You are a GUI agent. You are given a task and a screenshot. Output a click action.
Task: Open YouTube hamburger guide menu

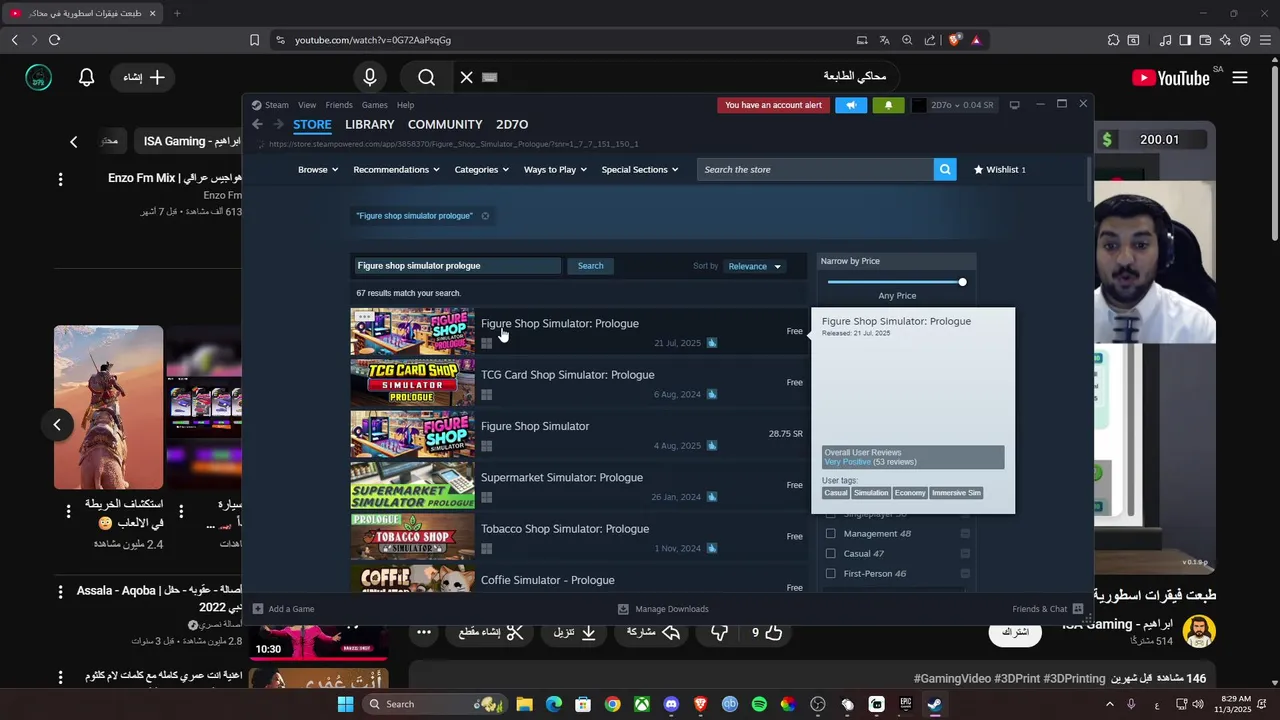coord(1240,77)
